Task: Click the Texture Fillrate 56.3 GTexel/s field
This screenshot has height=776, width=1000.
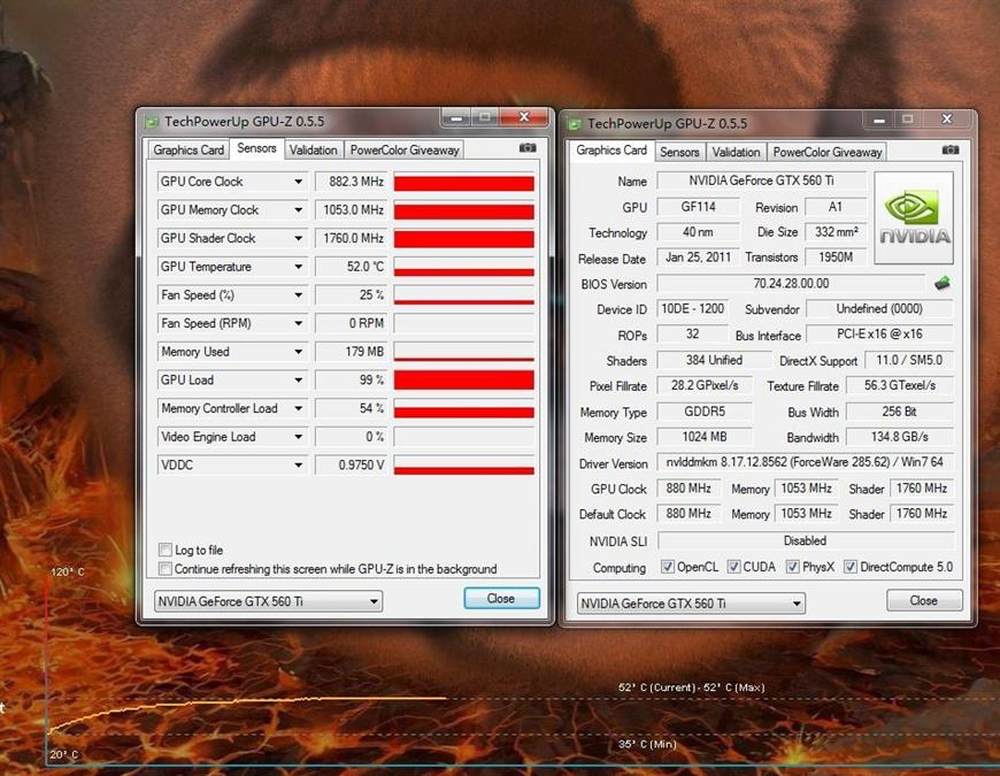Action: point(900,386)
